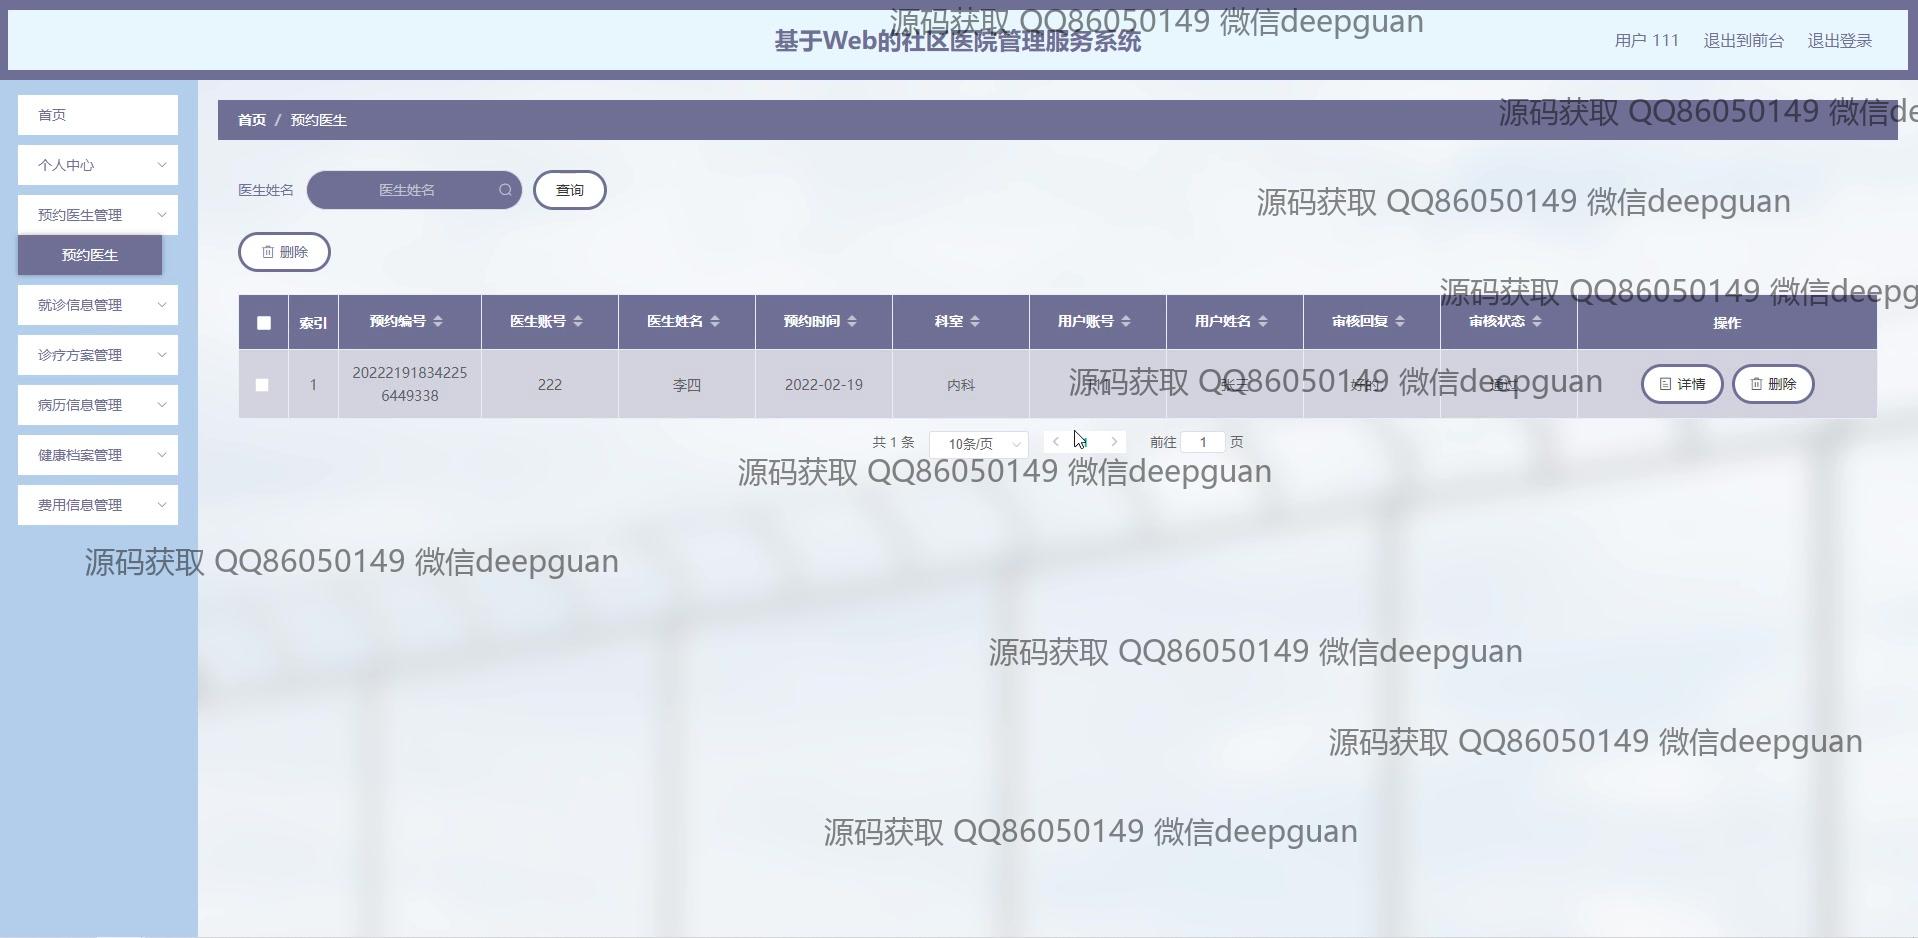Sort by 用户账号 column arrows
1918x938 pixels.
pos(1126,321)
